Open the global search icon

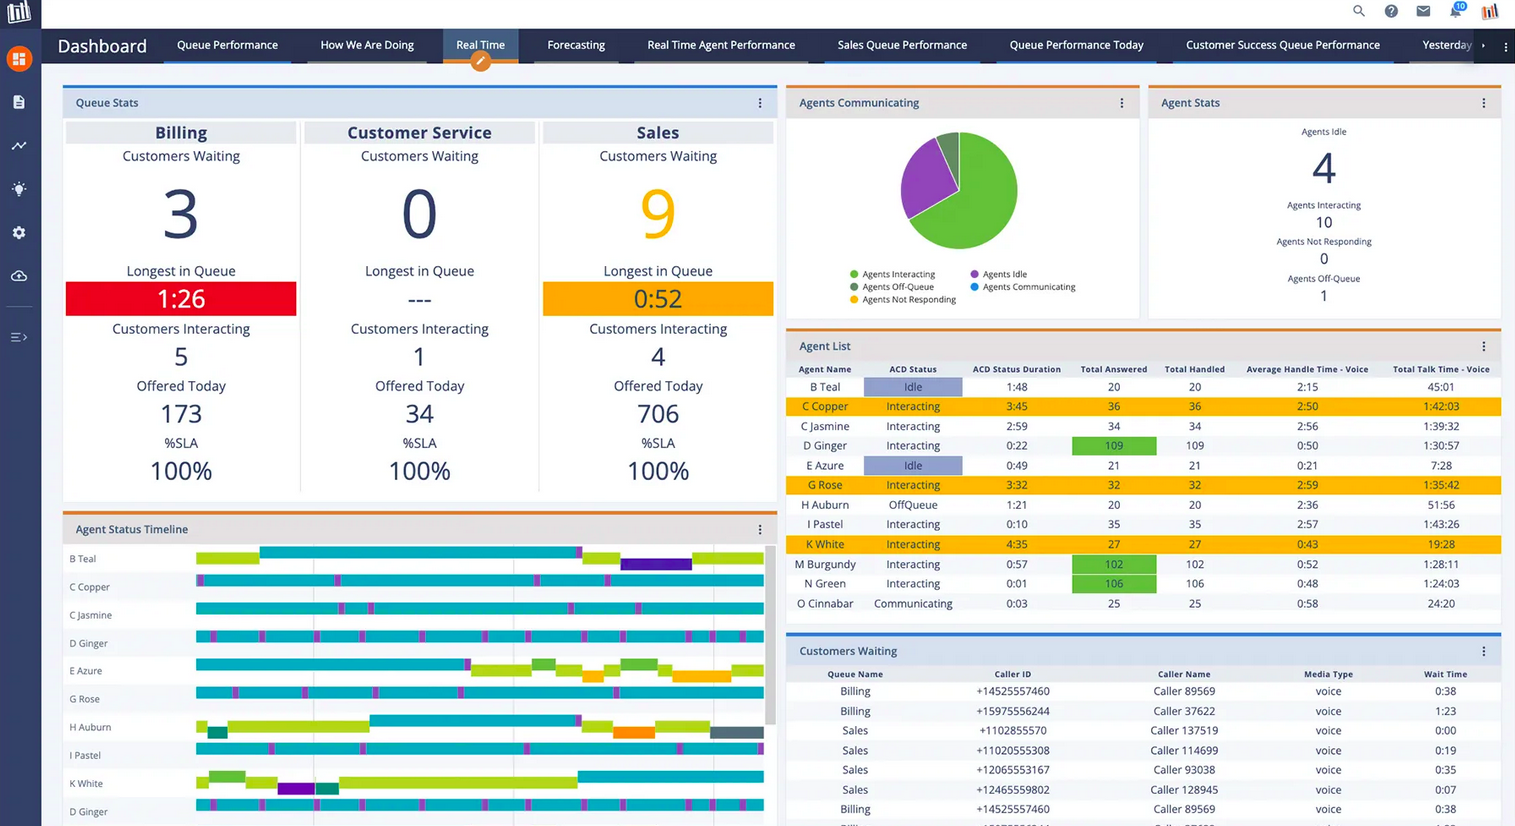point(1359,12)
